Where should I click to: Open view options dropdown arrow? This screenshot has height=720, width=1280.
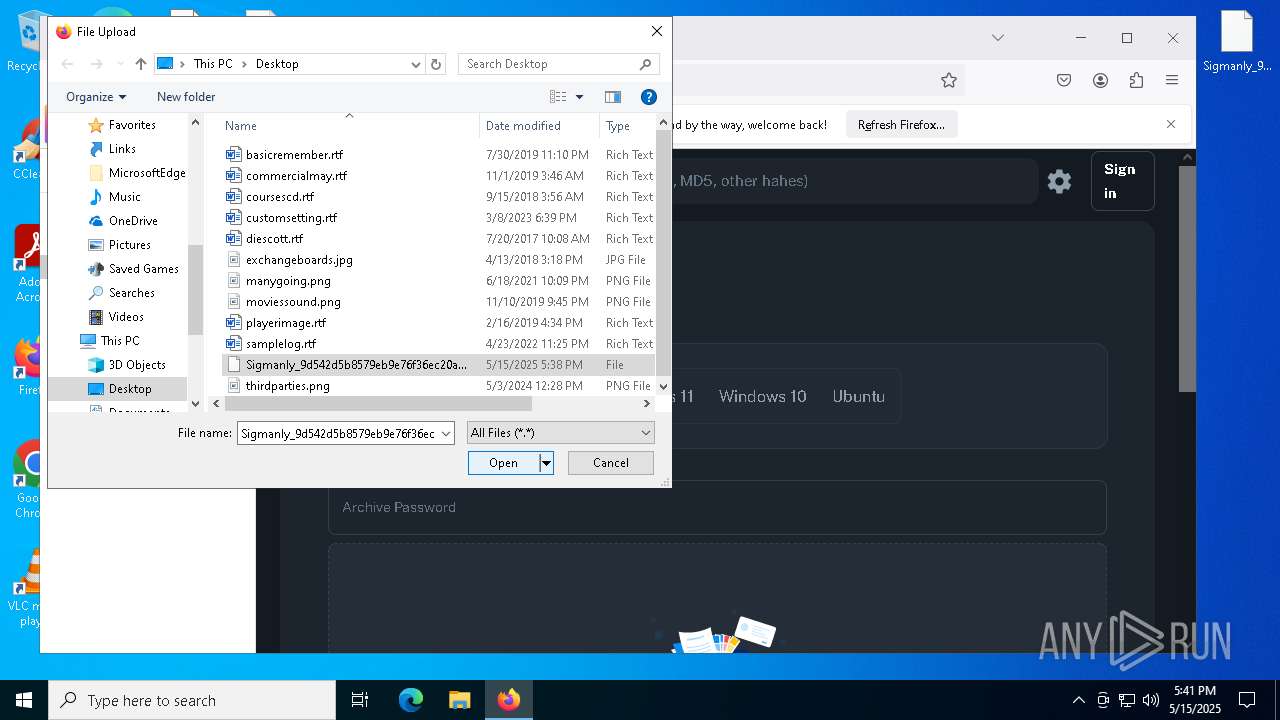pyautogui.click(x=579, y=97)
